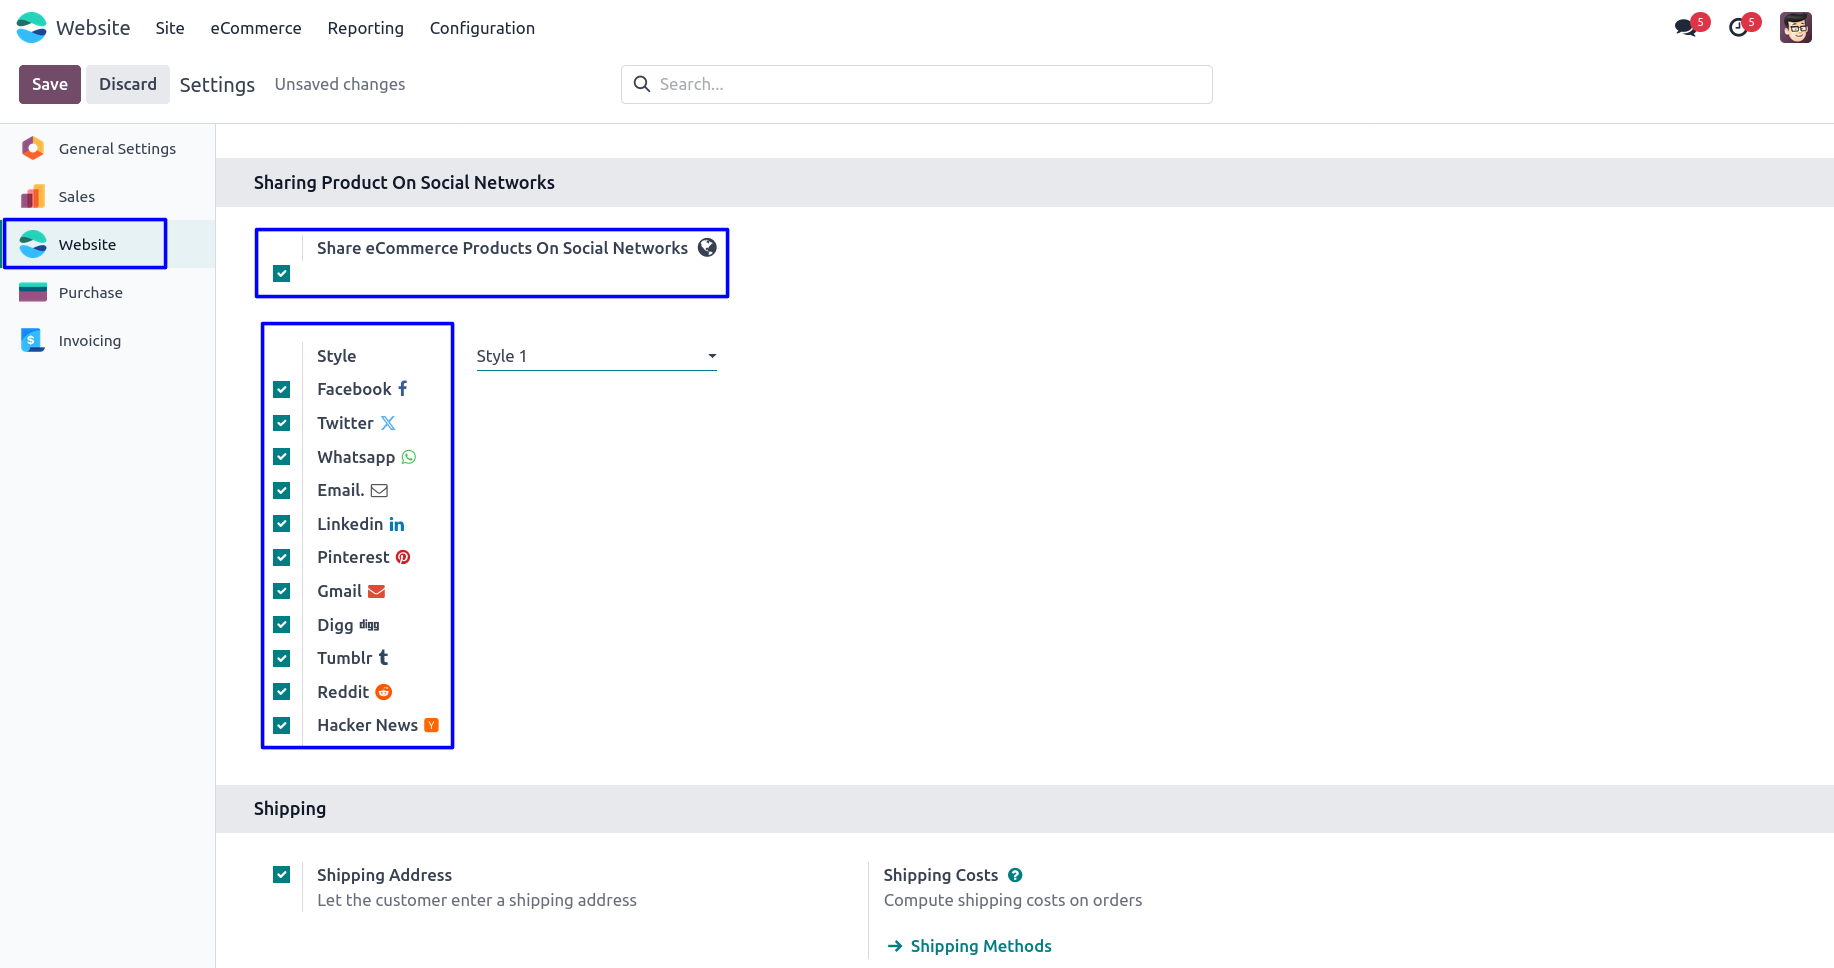Open the messages chat icon
The image size is (1834, 968).
(1686, 28)
